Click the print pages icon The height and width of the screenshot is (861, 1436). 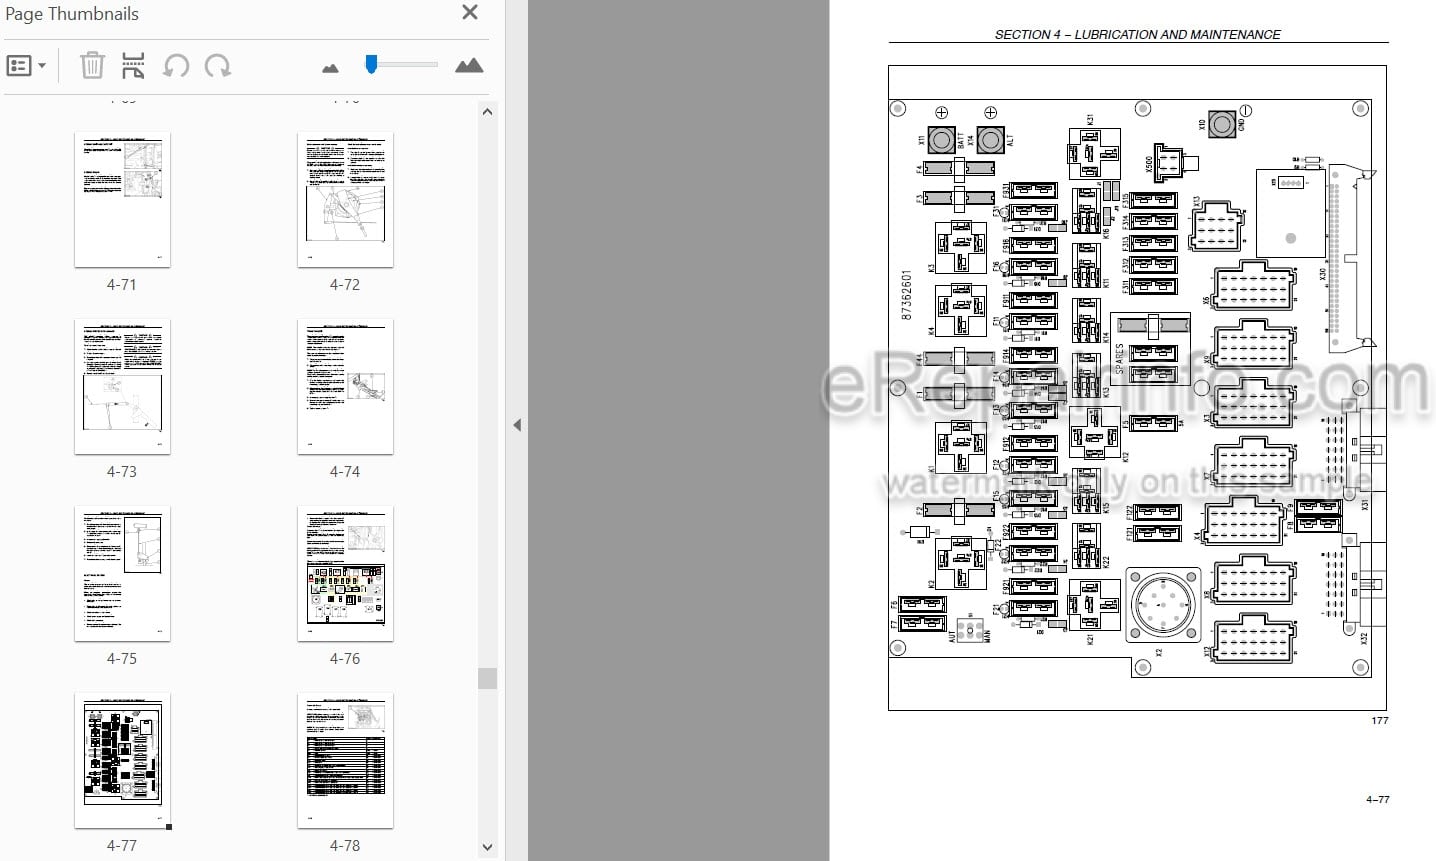tap(133, 66)
